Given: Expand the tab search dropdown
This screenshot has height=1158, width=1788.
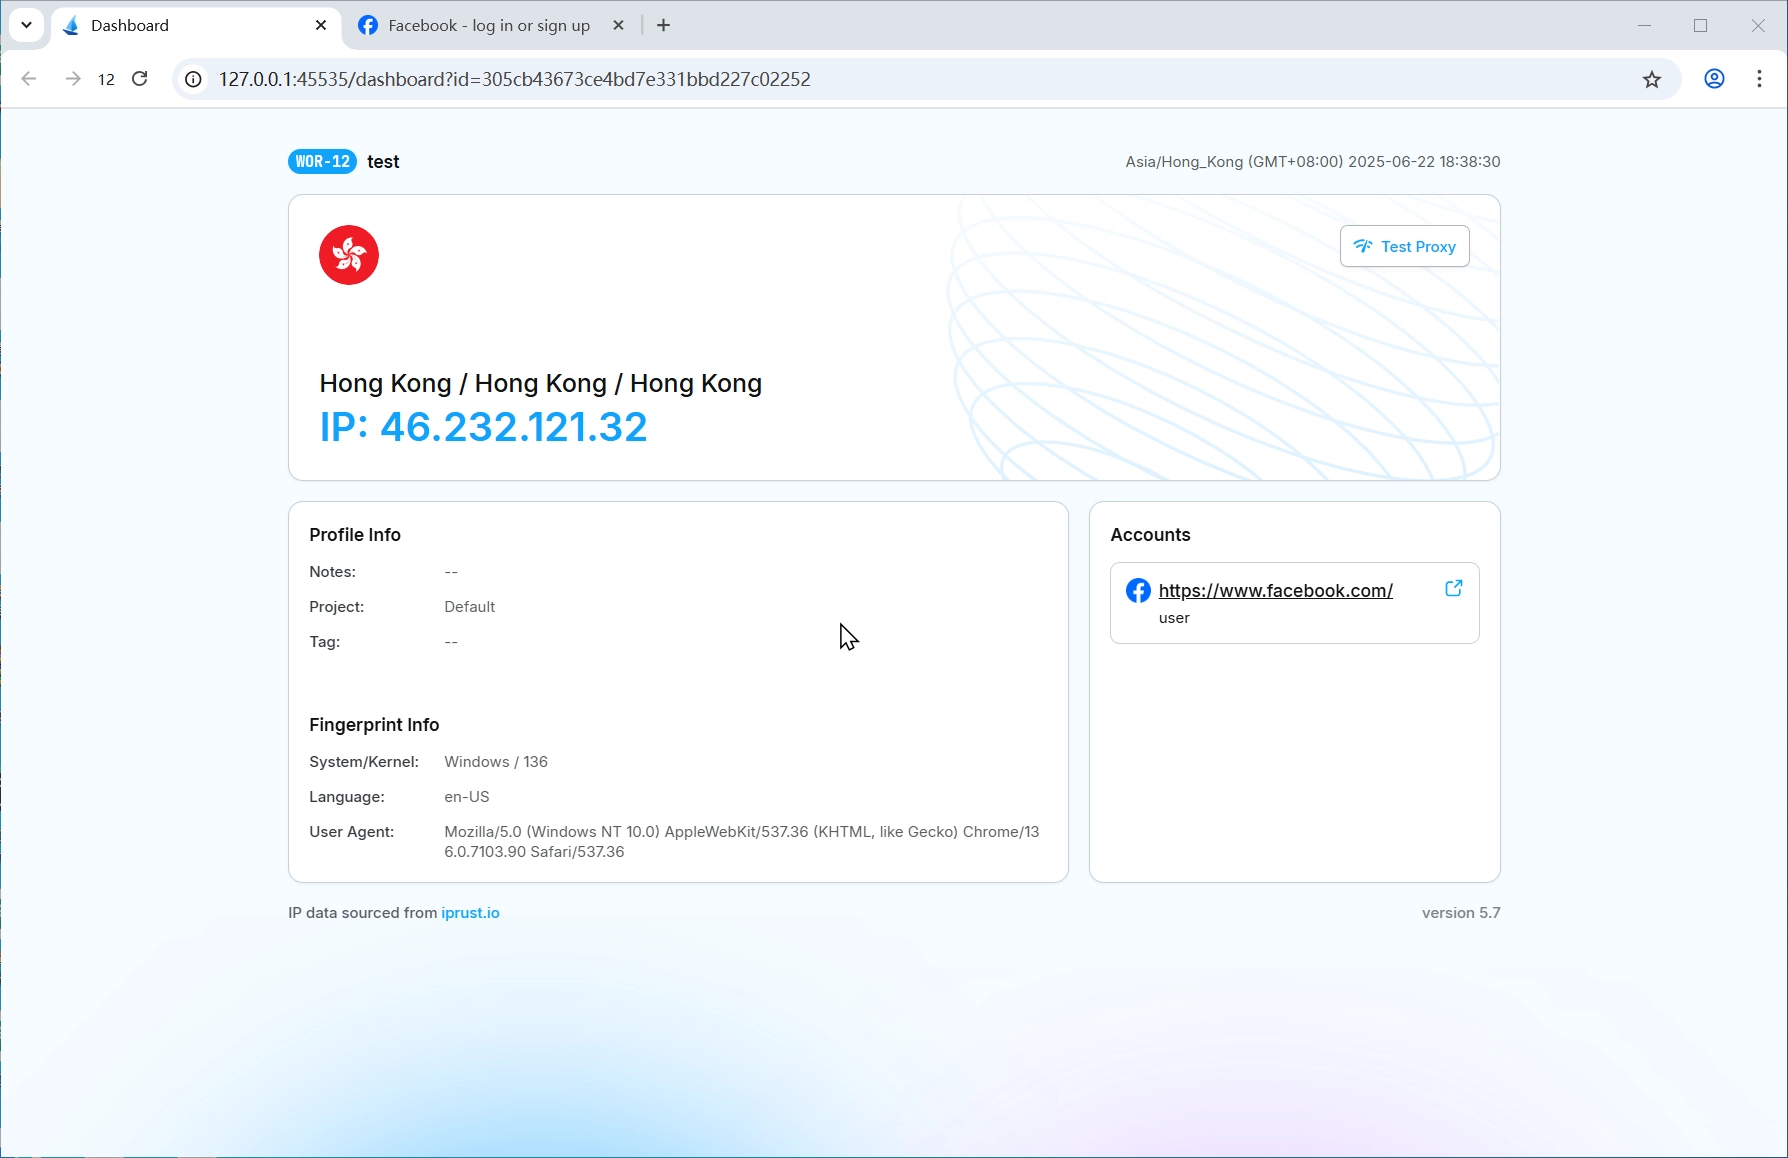Looking at the screenshot, I should pyautogui.click(x=26, y=25).
